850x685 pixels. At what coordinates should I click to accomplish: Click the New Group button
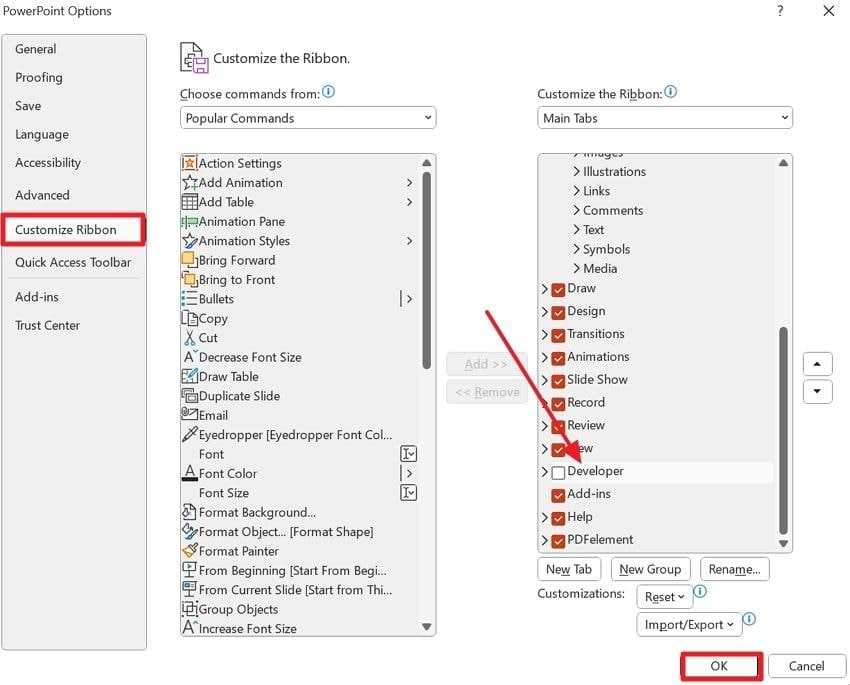[650, 568]
